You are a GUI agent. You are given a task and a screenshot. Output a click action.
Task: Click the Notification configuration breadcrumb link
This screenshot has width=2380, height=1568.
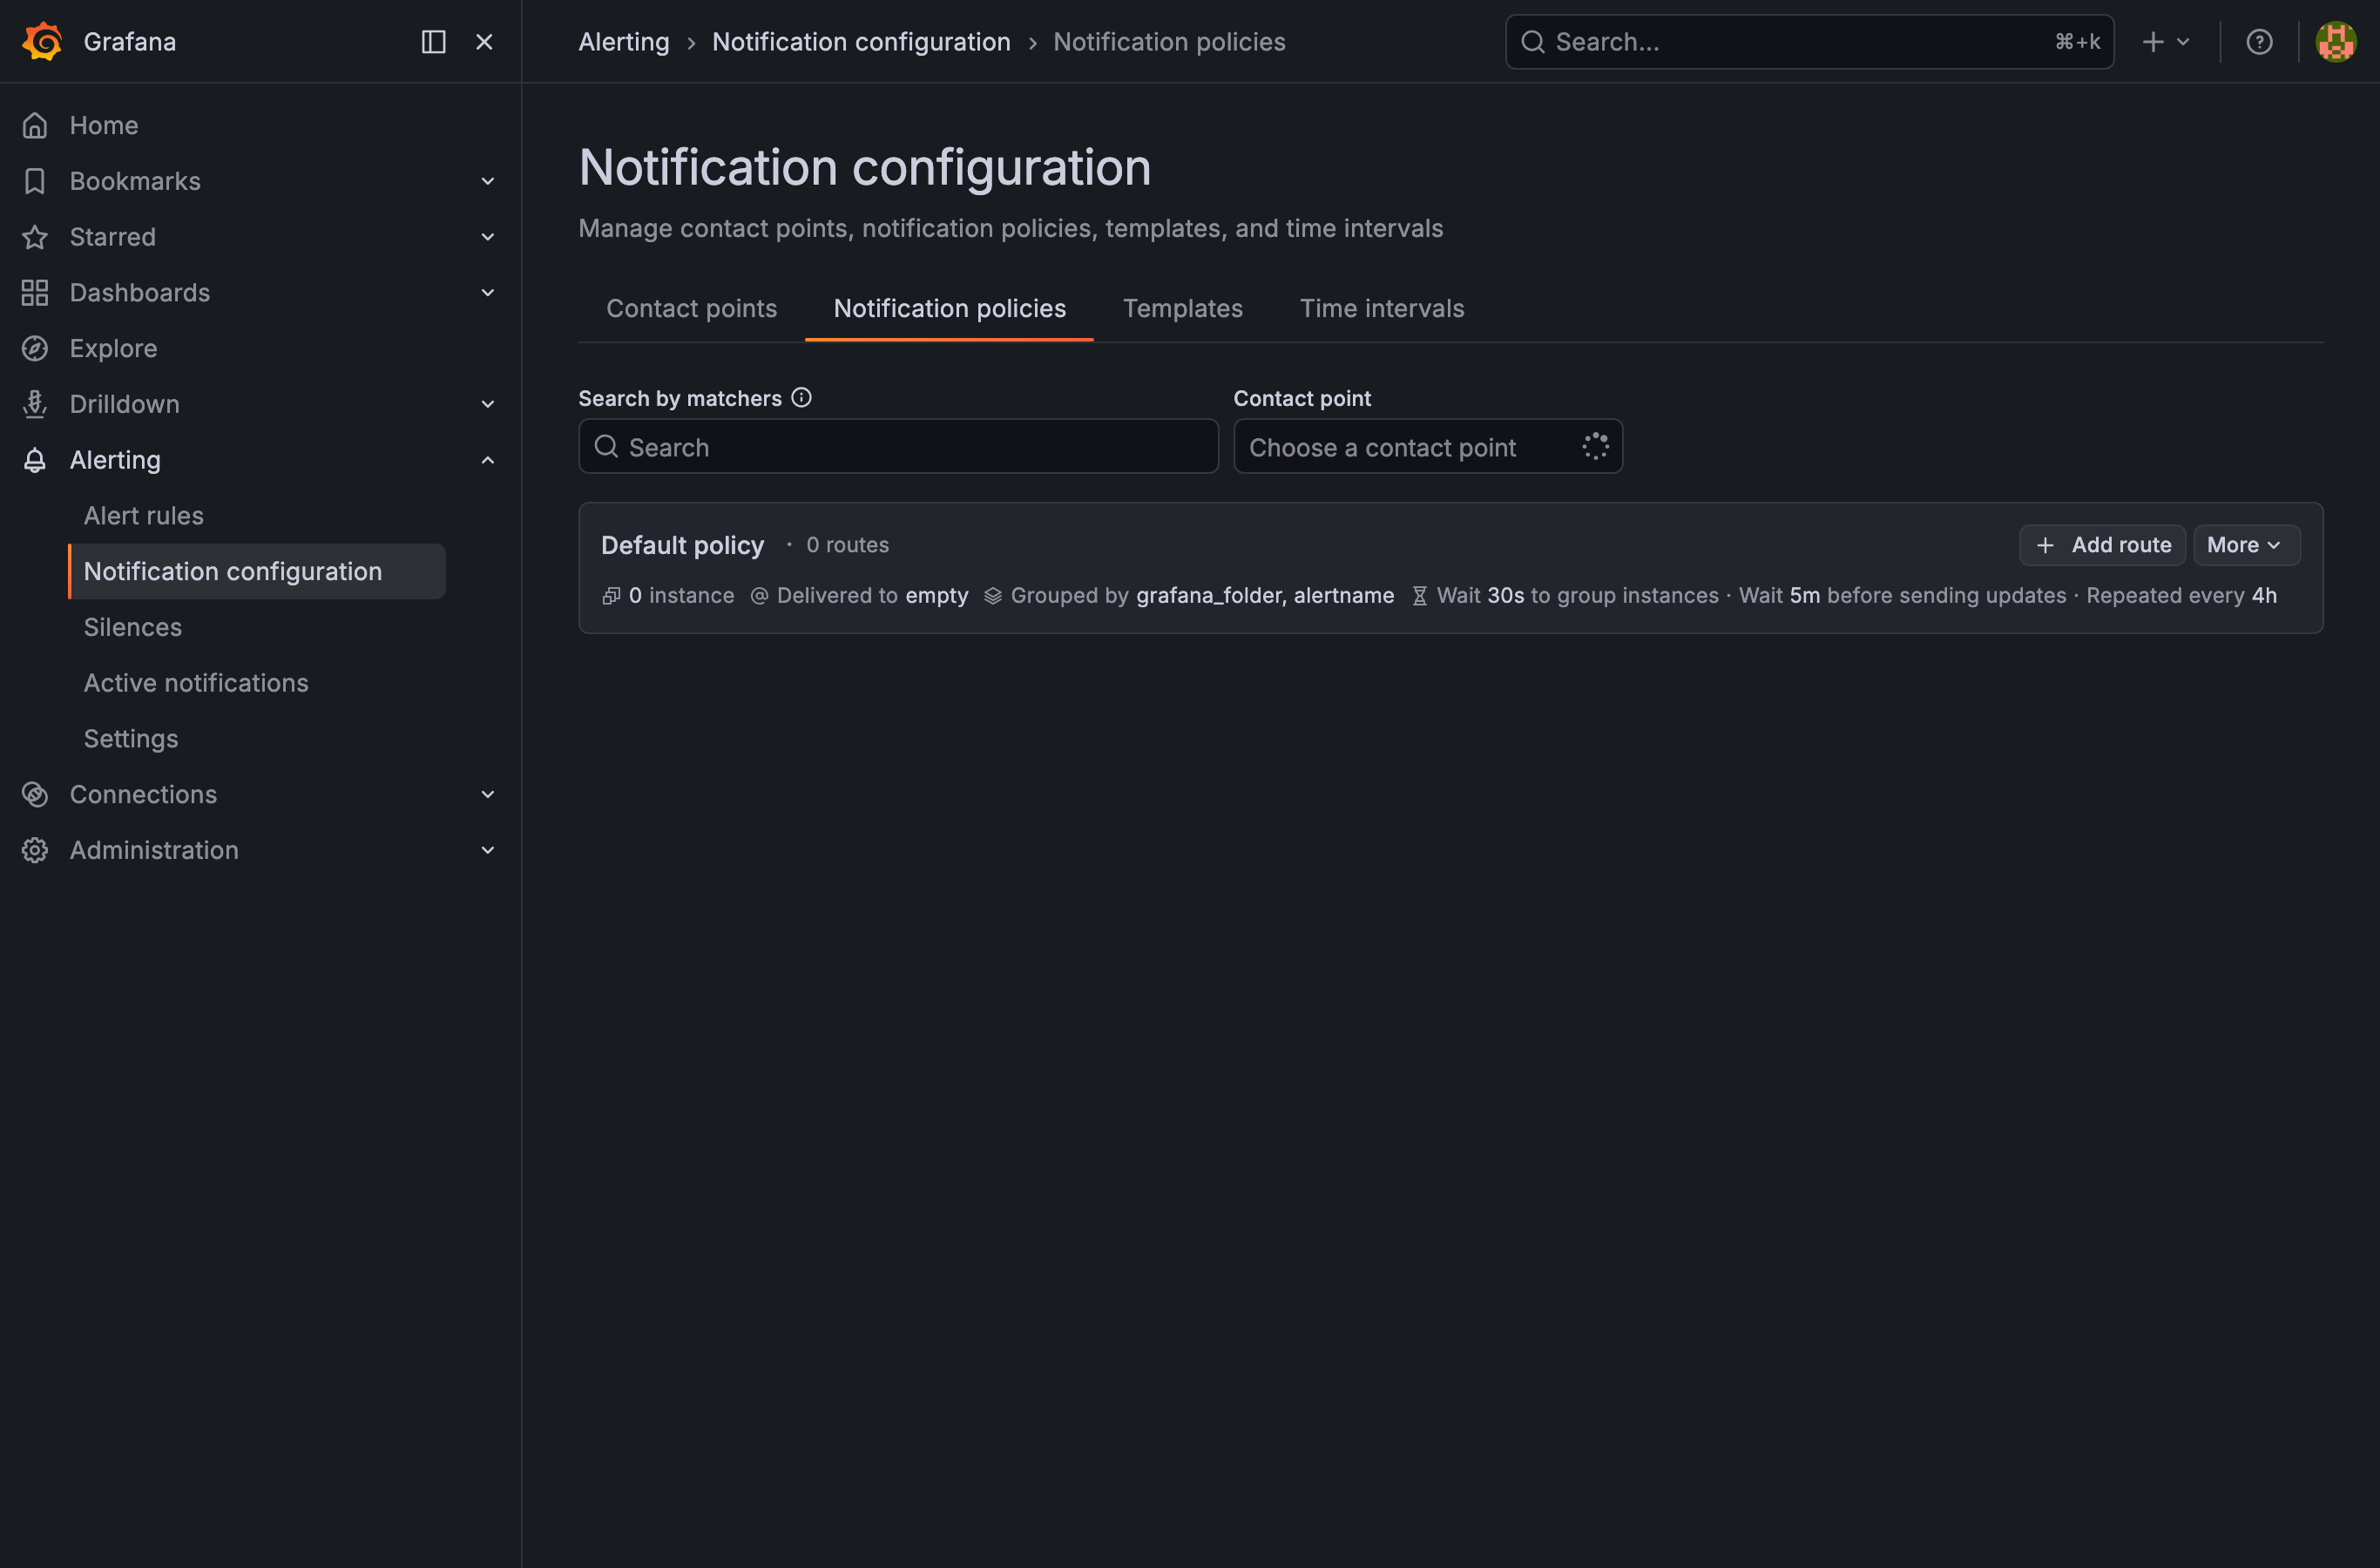tap(861, 41)
